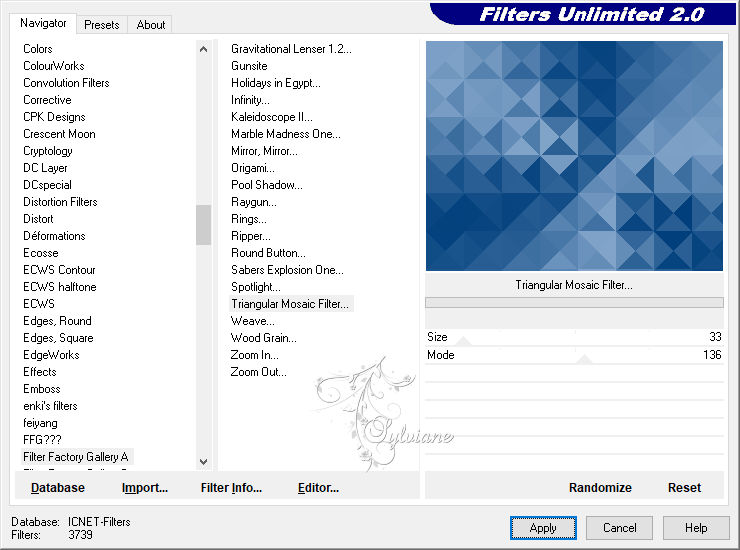
Task: Randomize the filter settings
Action: (x=600, y=487)
